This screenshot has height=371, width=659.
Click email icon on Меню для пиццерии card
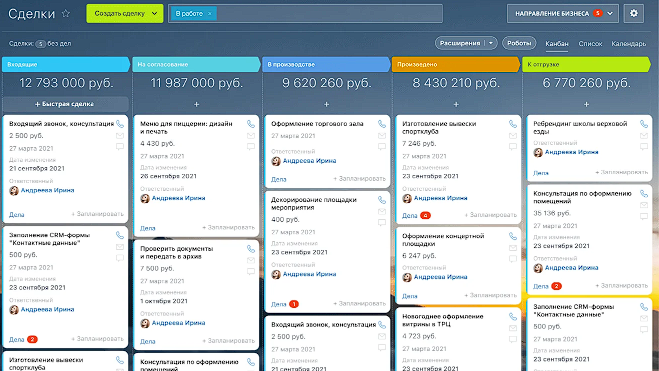pos(251,136)
